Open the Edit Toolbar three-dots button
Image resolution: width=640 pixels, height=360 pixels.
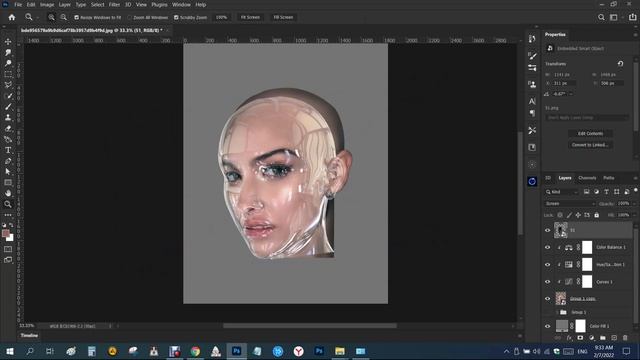point(8,215)
